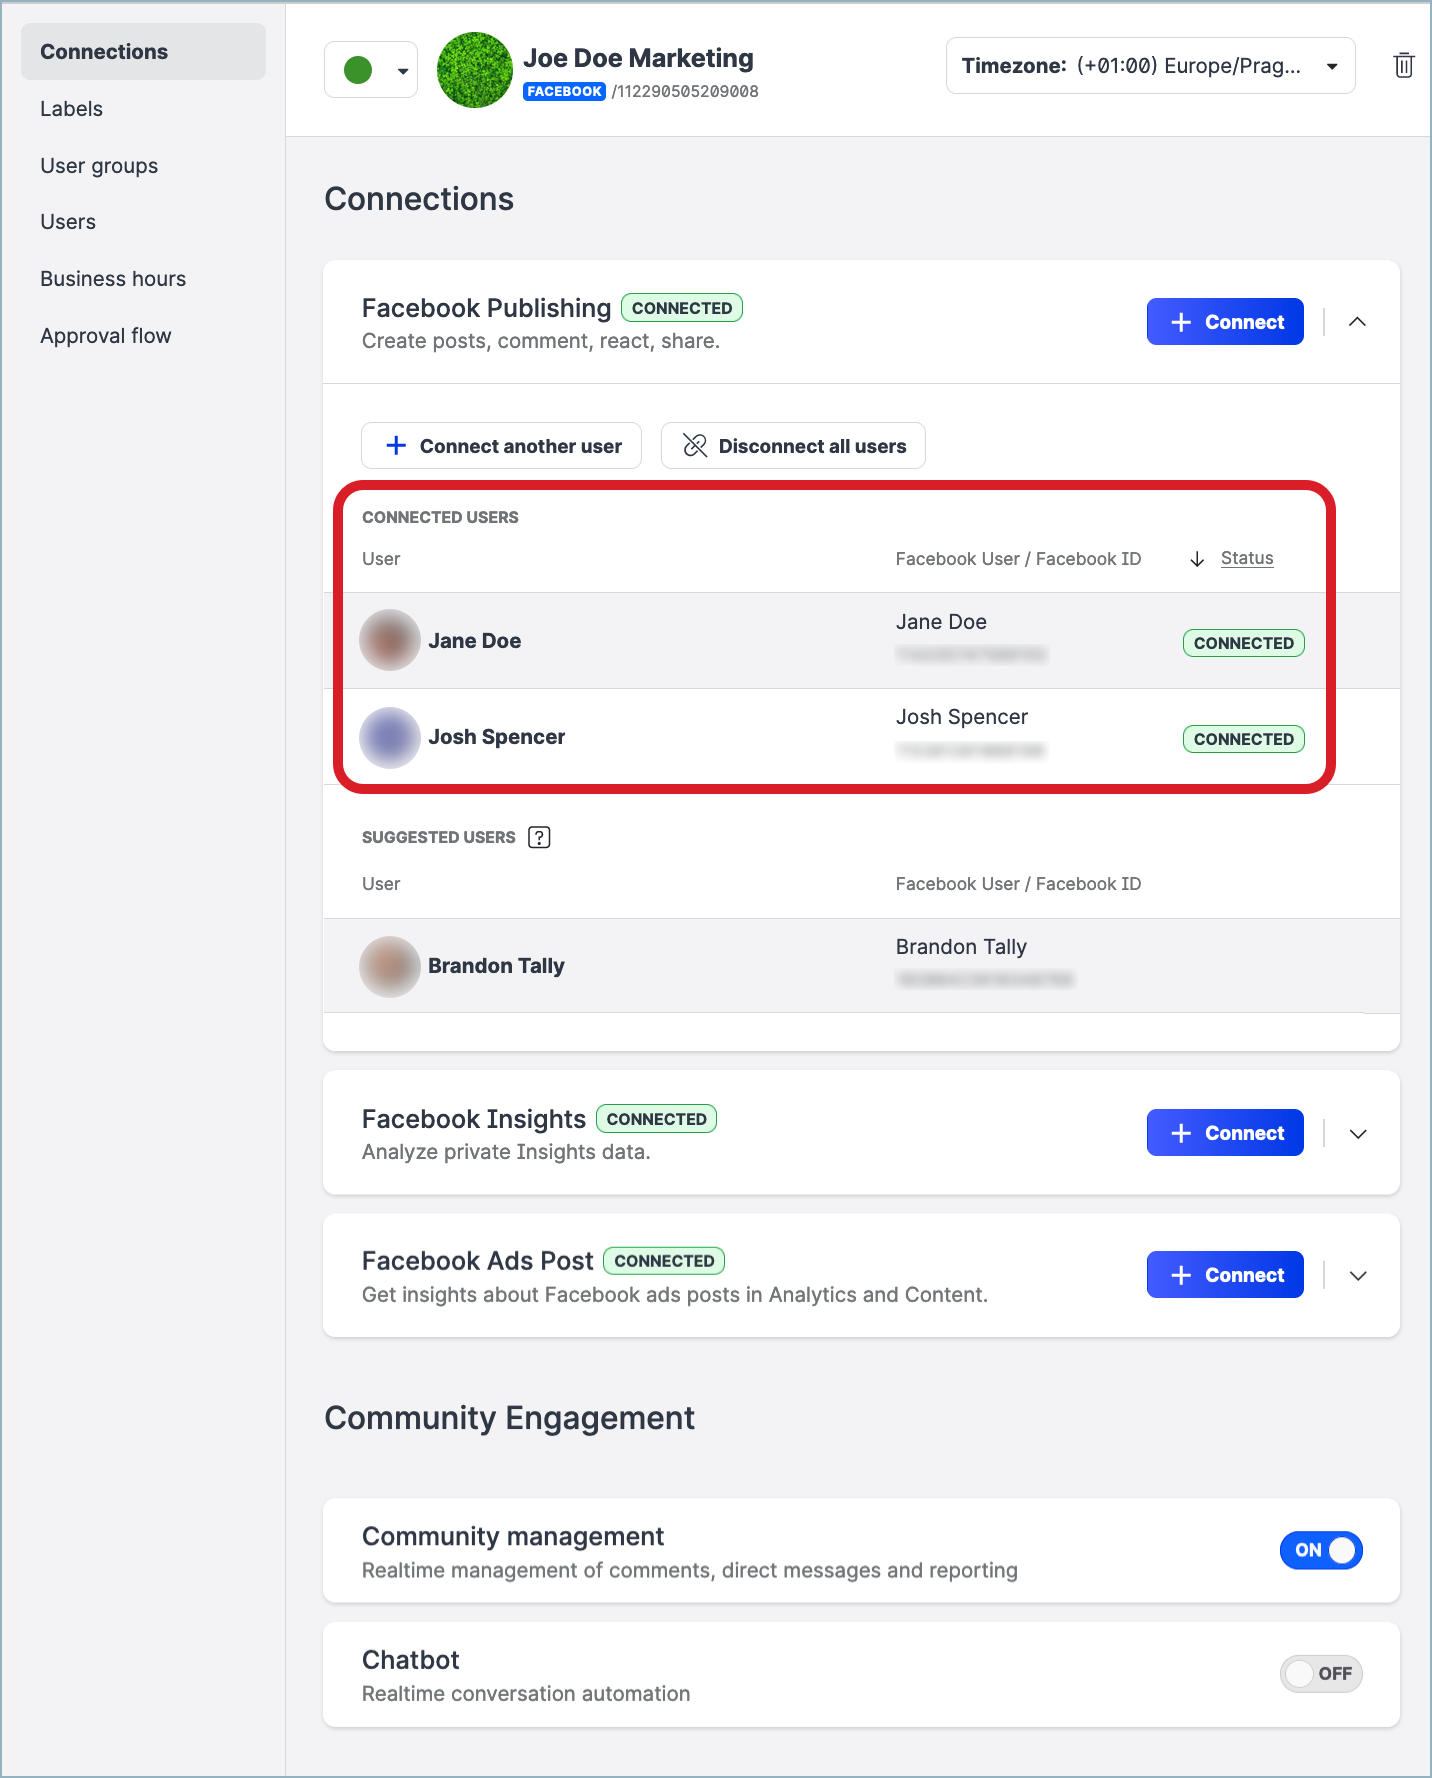This screenshot has height=1778, width=1432.
Task: Click Connect button for Facebook Insights
Action: [1224, 1133]
